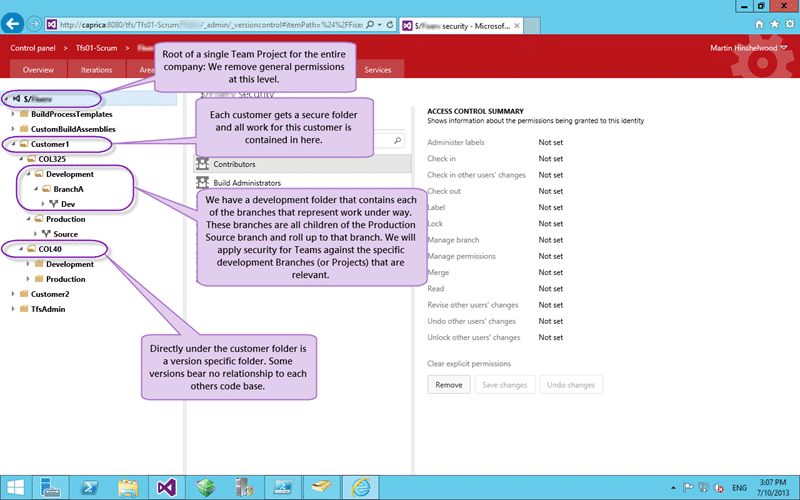
Task: Click the ENG language indicator in tray
Action: (x=739, y=488)
